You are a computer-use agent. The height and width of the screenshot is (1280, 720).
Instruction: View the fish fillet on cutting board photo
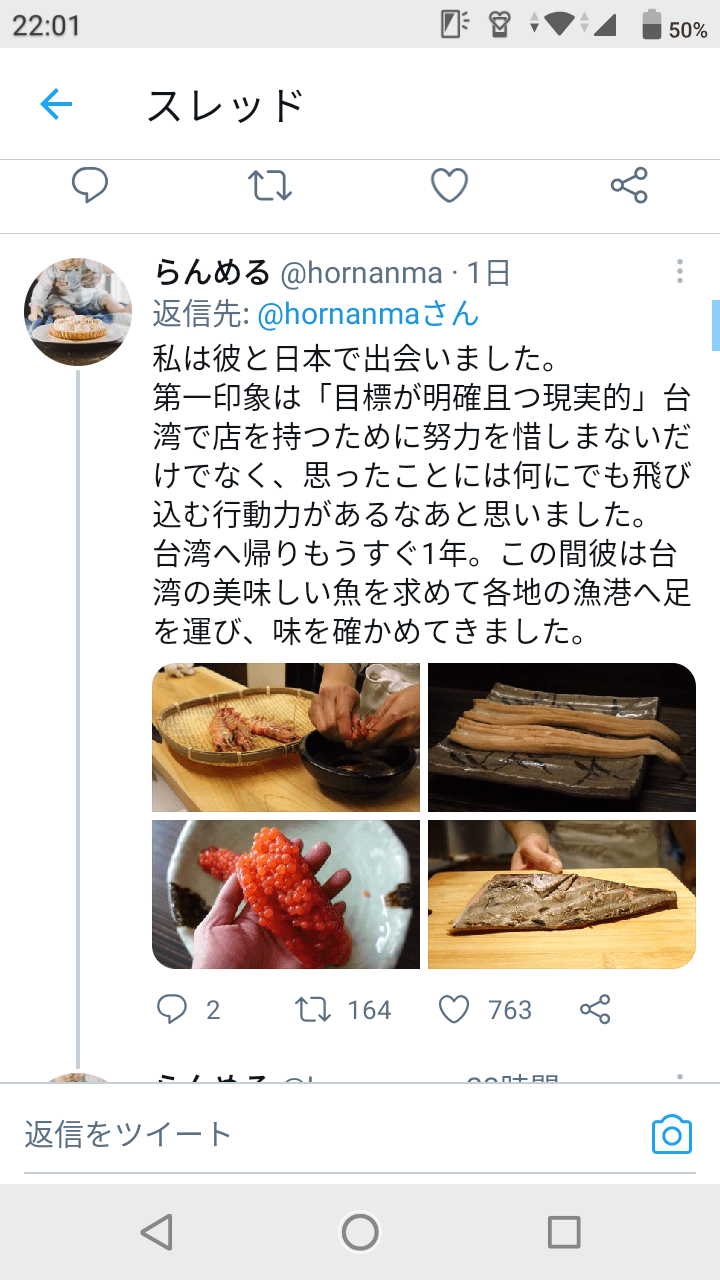pos(562,894)
